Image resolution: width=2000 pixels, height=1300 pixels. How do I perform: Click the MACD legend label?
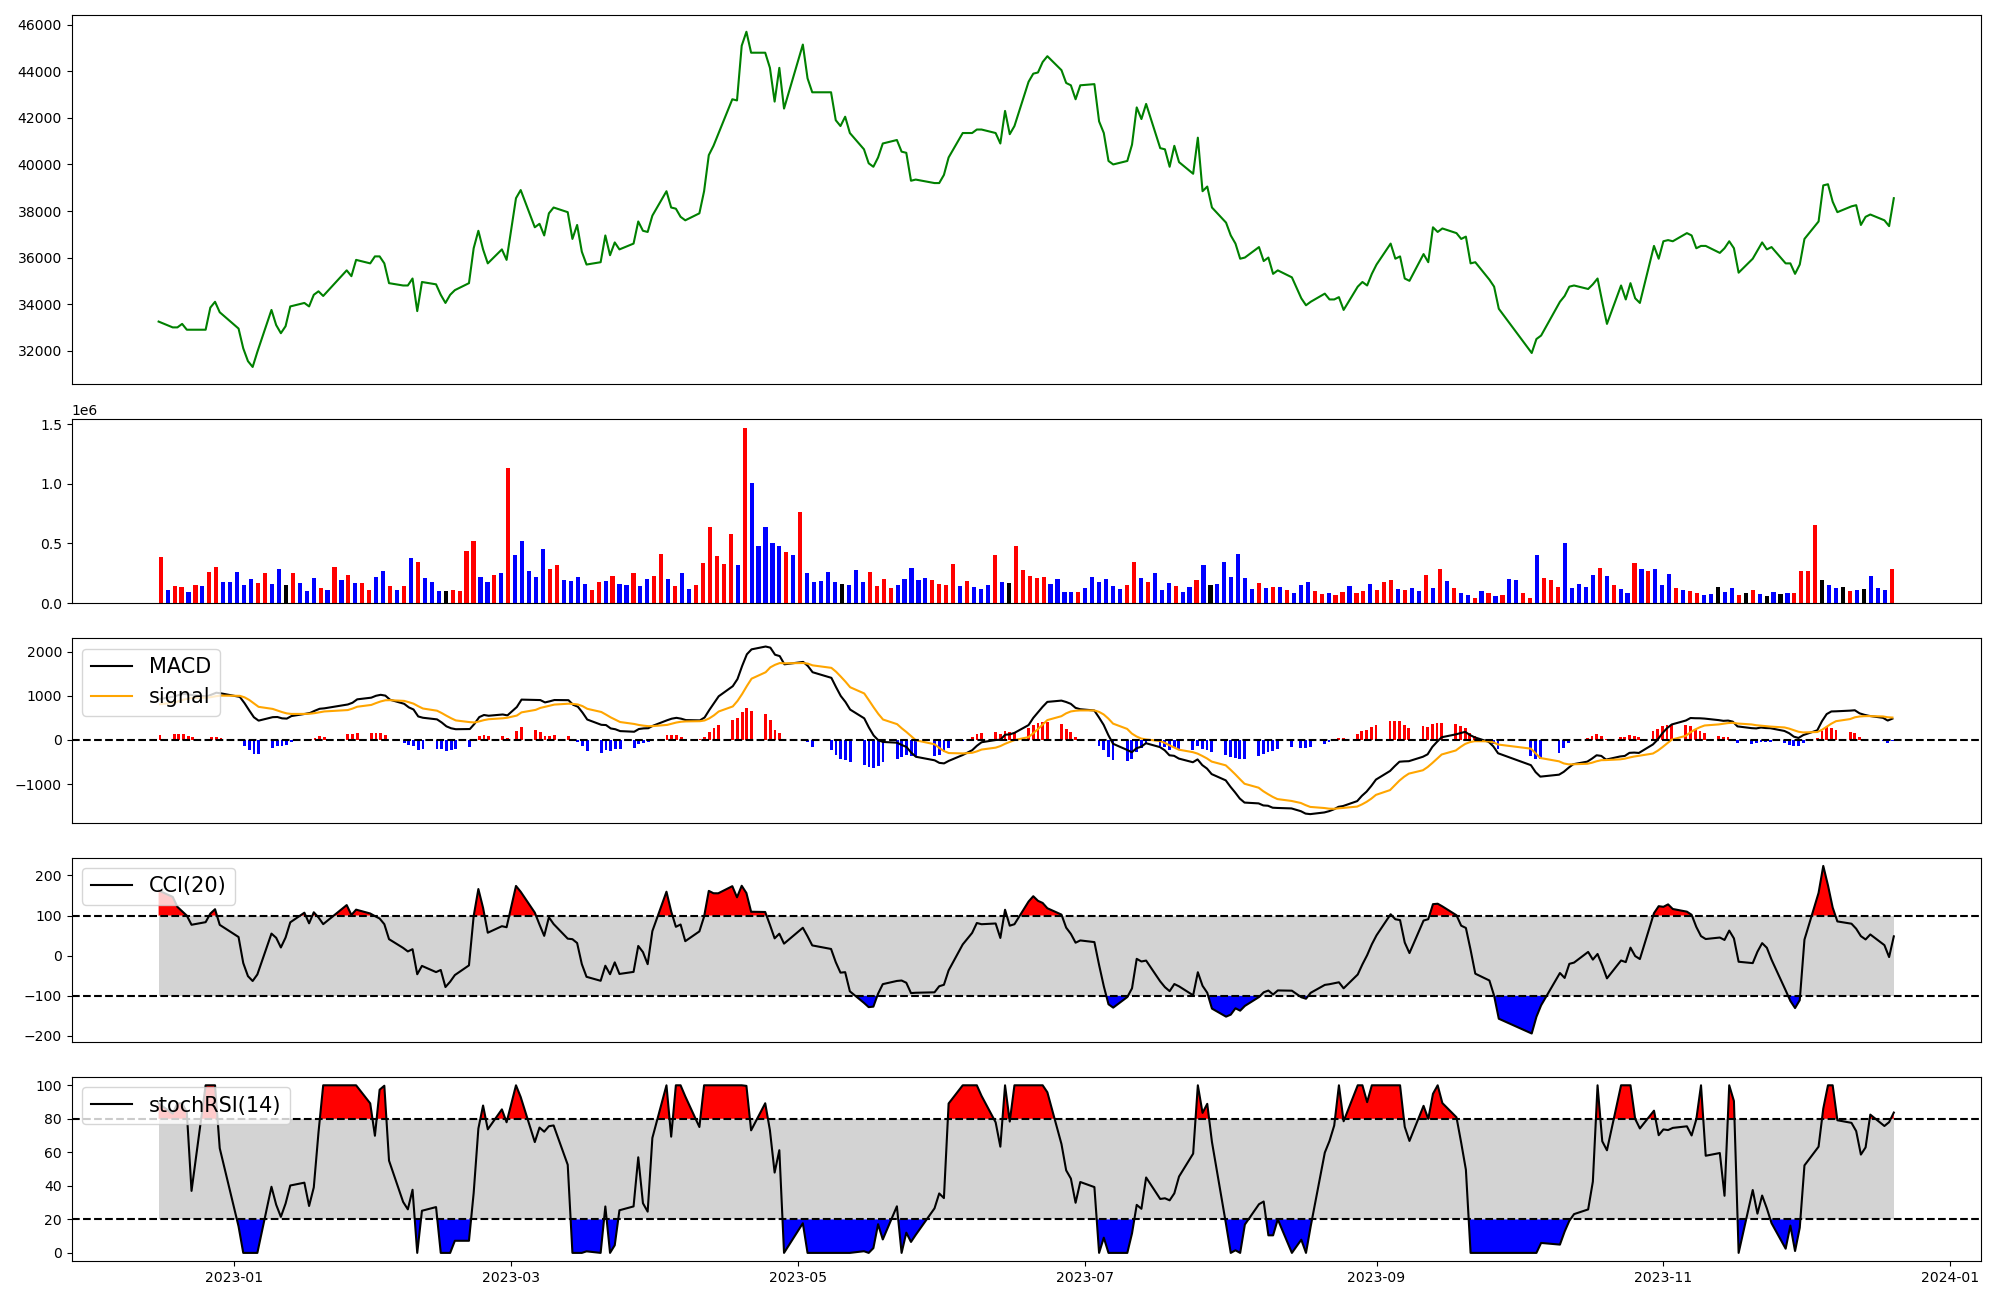point(179,666)
